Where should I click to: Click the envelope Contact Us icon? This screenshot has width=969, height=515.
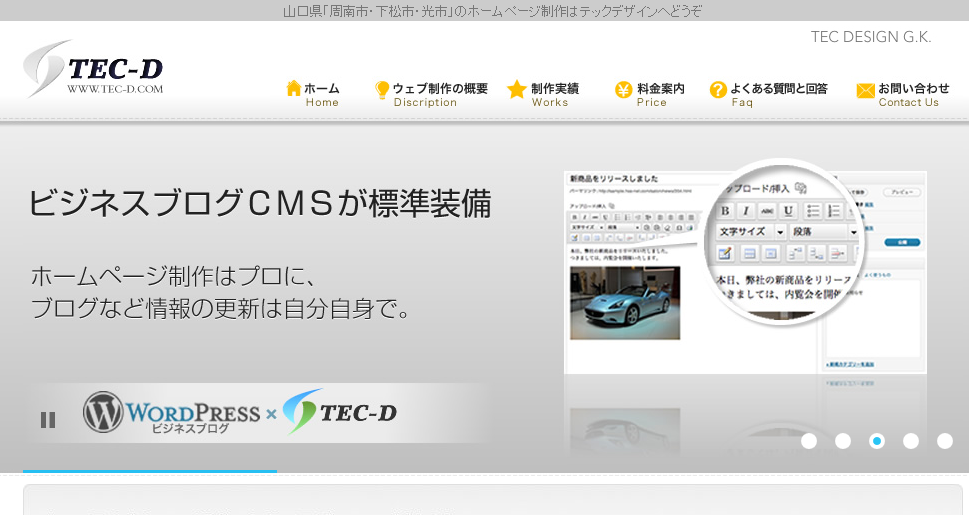(x=865, y=91)
